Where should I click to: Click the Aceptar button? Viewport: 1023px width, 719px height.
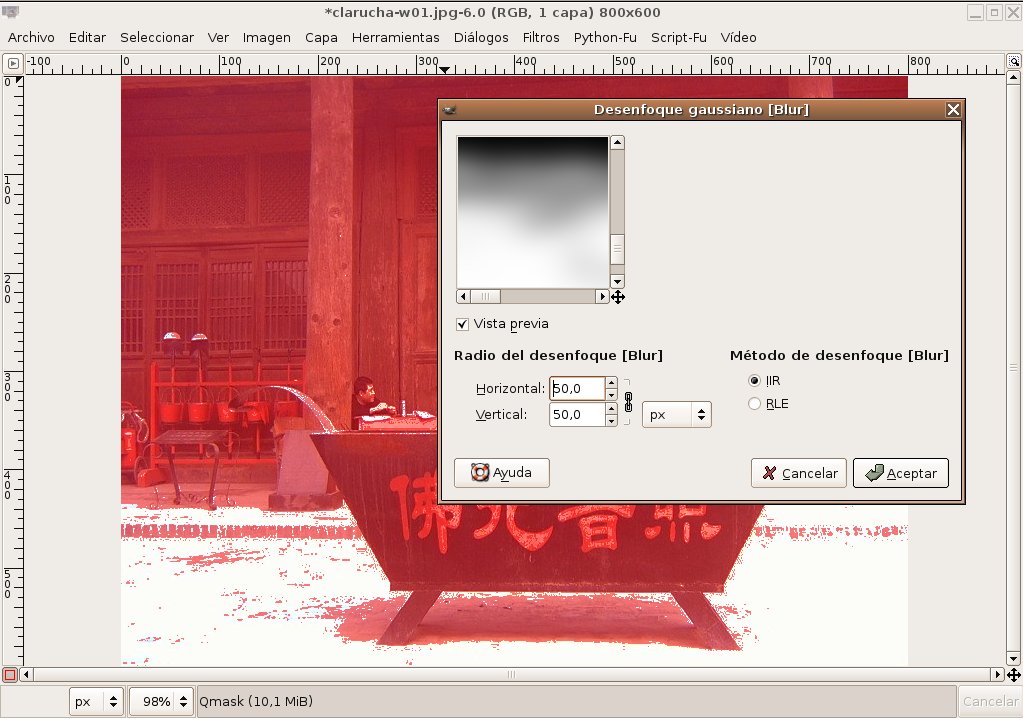[x=900, y=473]
